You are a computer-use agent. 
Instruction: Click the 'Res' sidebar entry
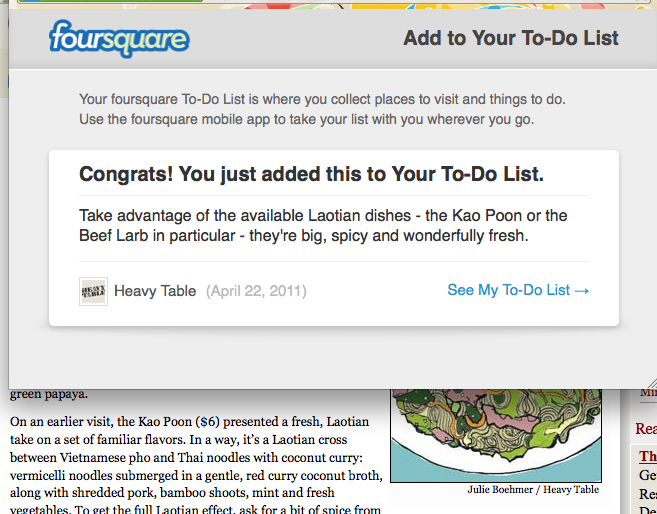pos(648,494)
